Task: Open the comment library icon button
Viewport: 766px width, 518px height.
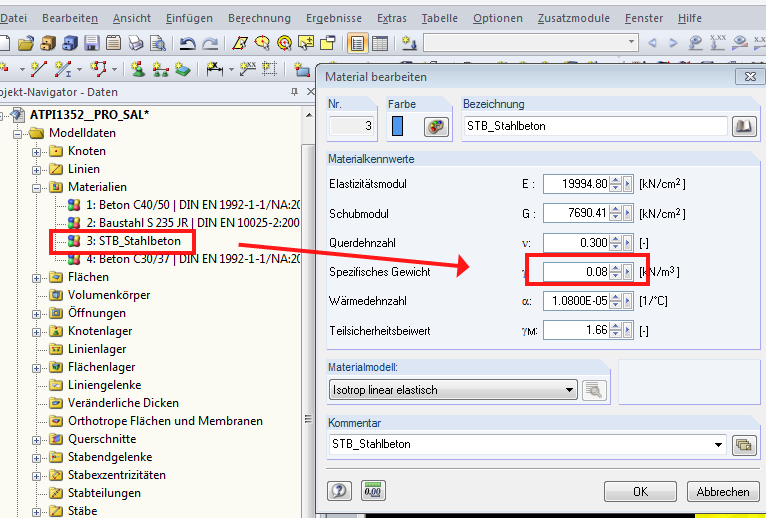Action: 743,444
